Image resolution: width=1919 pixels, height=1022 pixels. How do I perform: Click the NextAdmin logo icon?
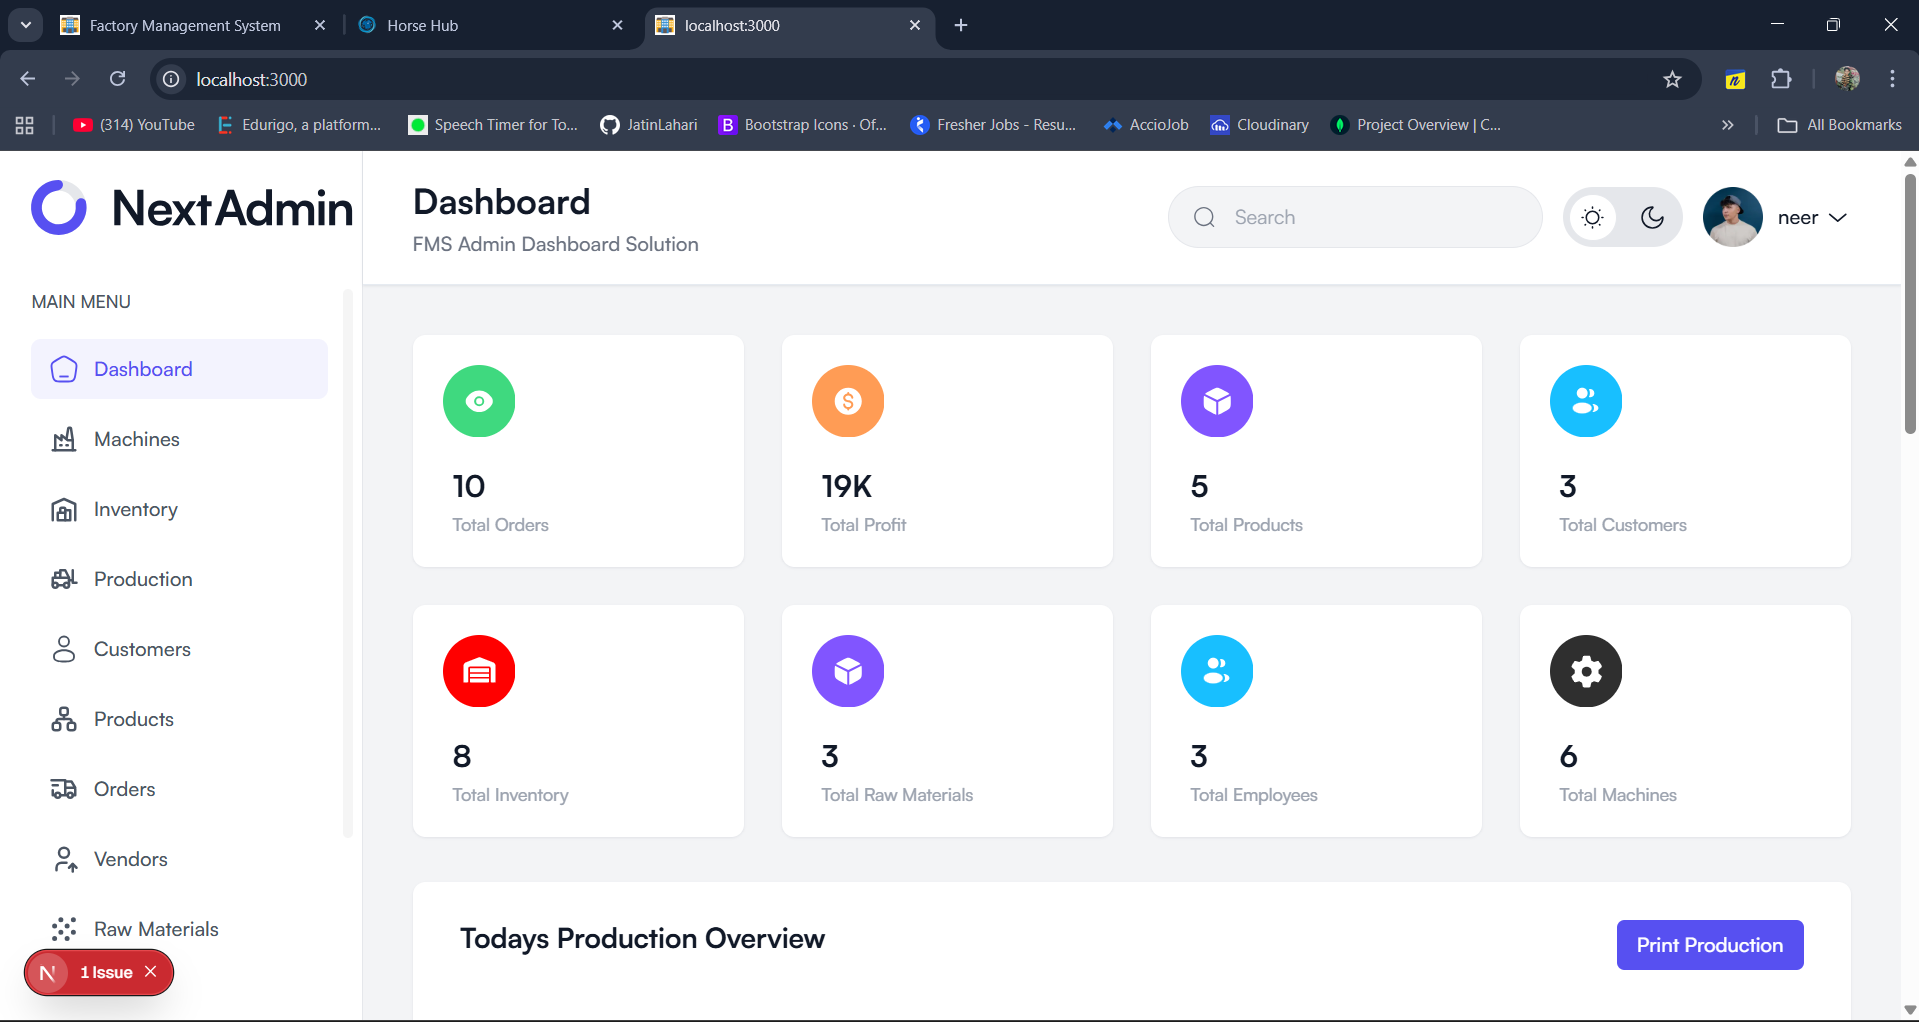(59, 208)
